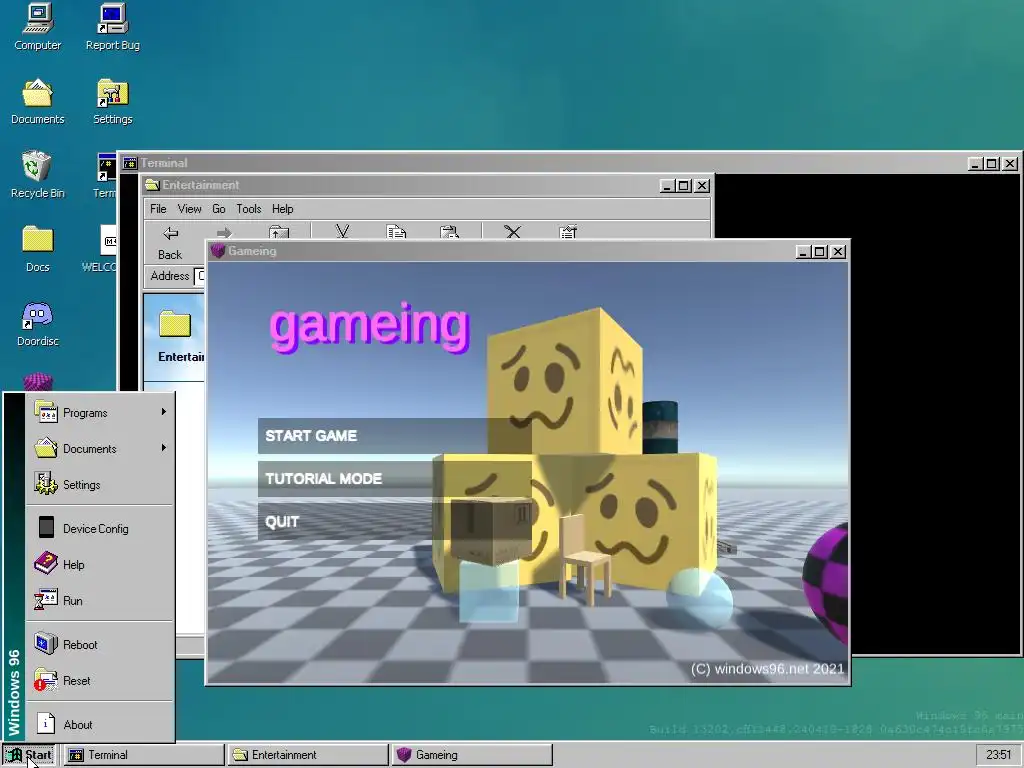The height and width of the screenshot is (768, 1024).
Task: Expand Documents submenu in Start menu
Action: [x=100, y=449]
